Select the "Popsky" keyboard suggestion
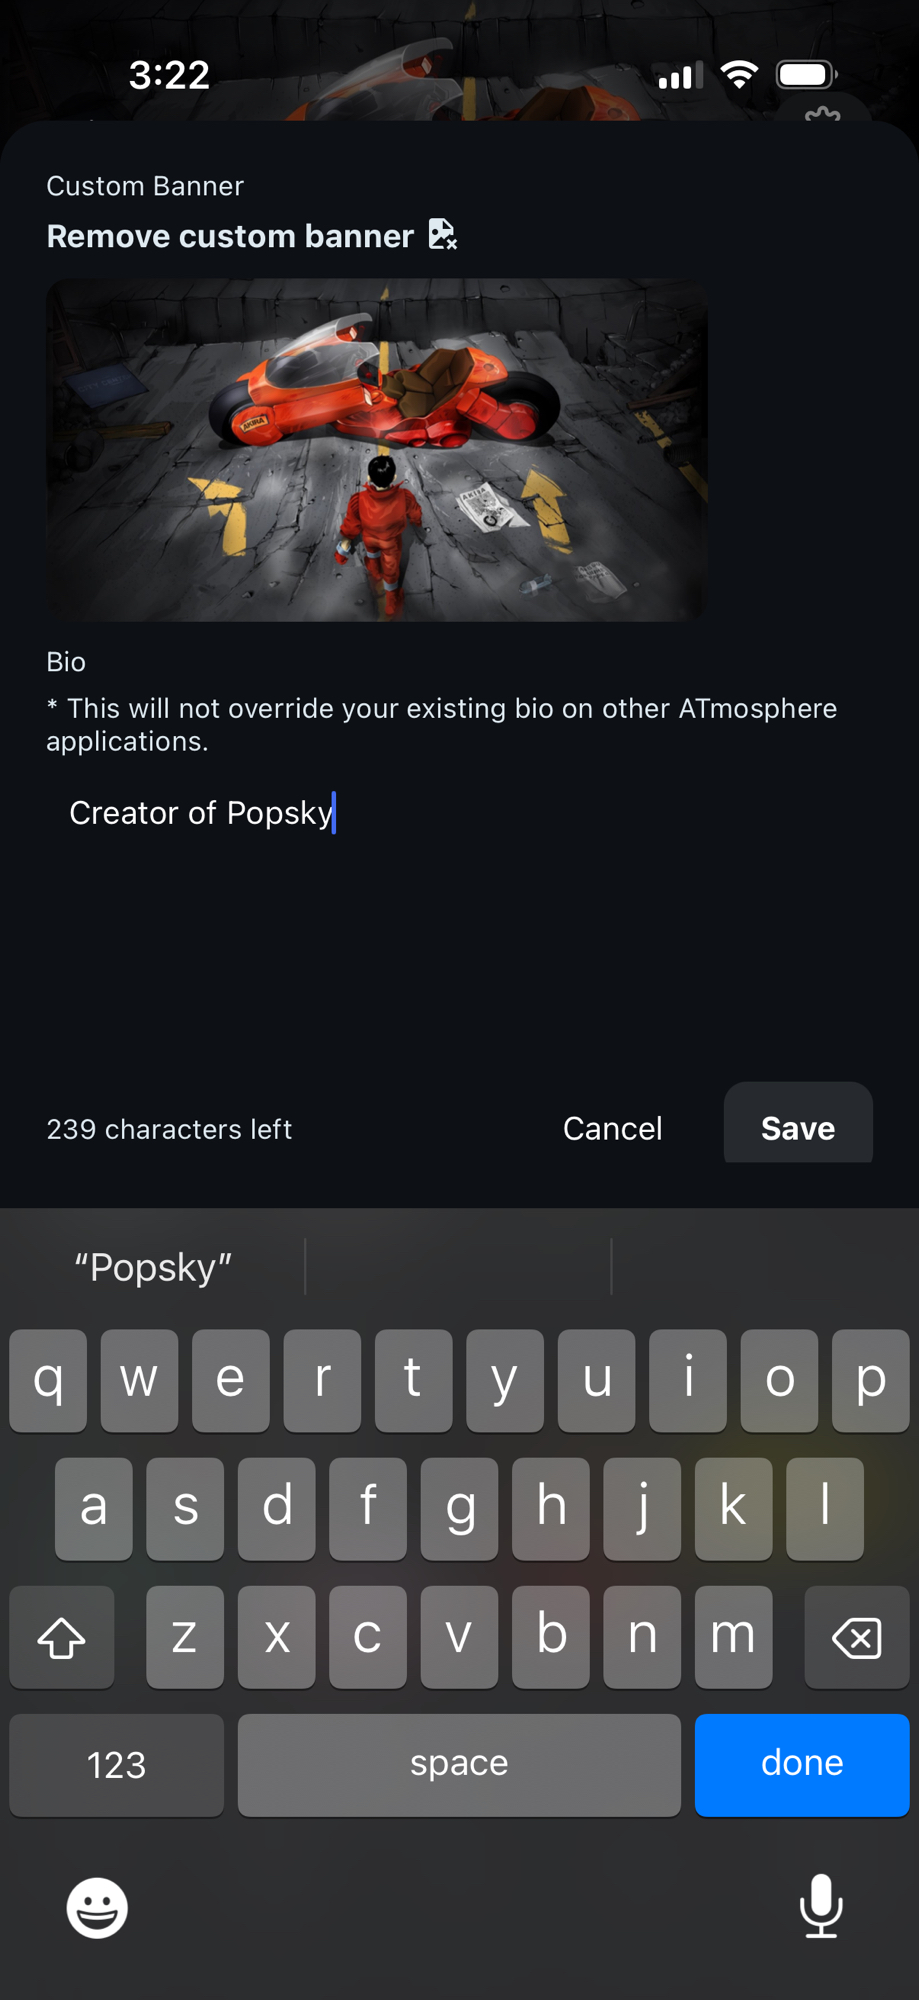The height and width of the screenshot is (2000, 919). click(x=154, y=1267)
